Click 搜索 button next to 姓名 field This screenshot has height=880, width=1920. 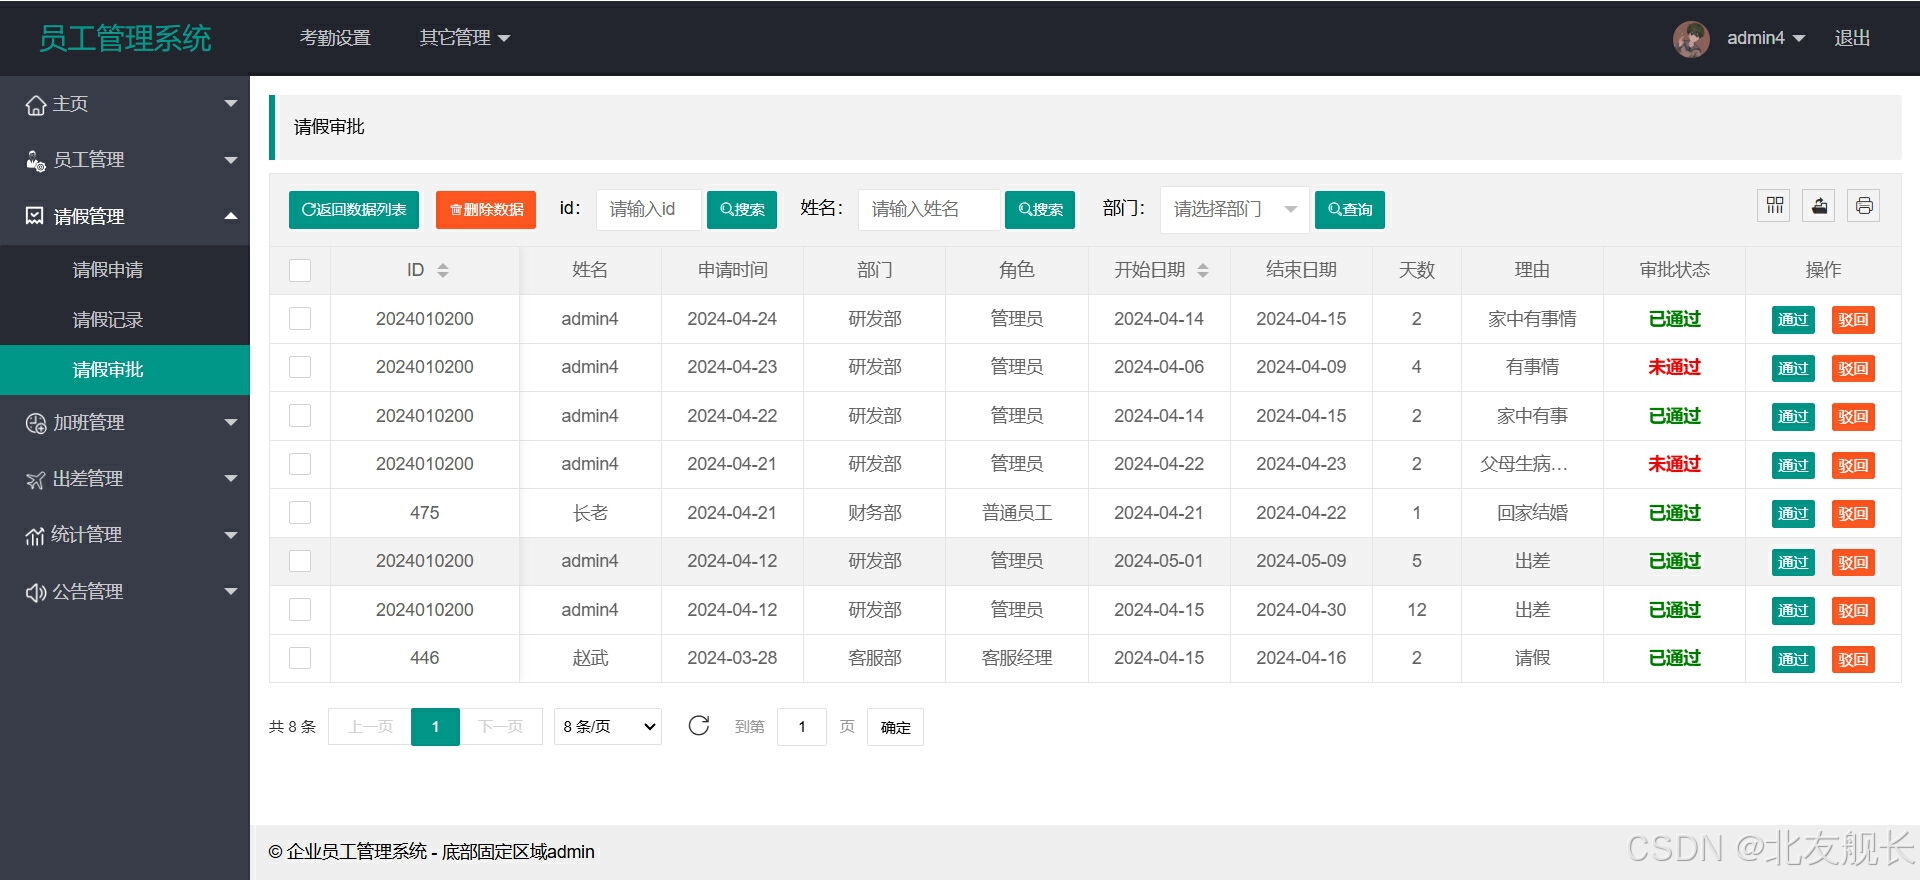click(1040, 210)
